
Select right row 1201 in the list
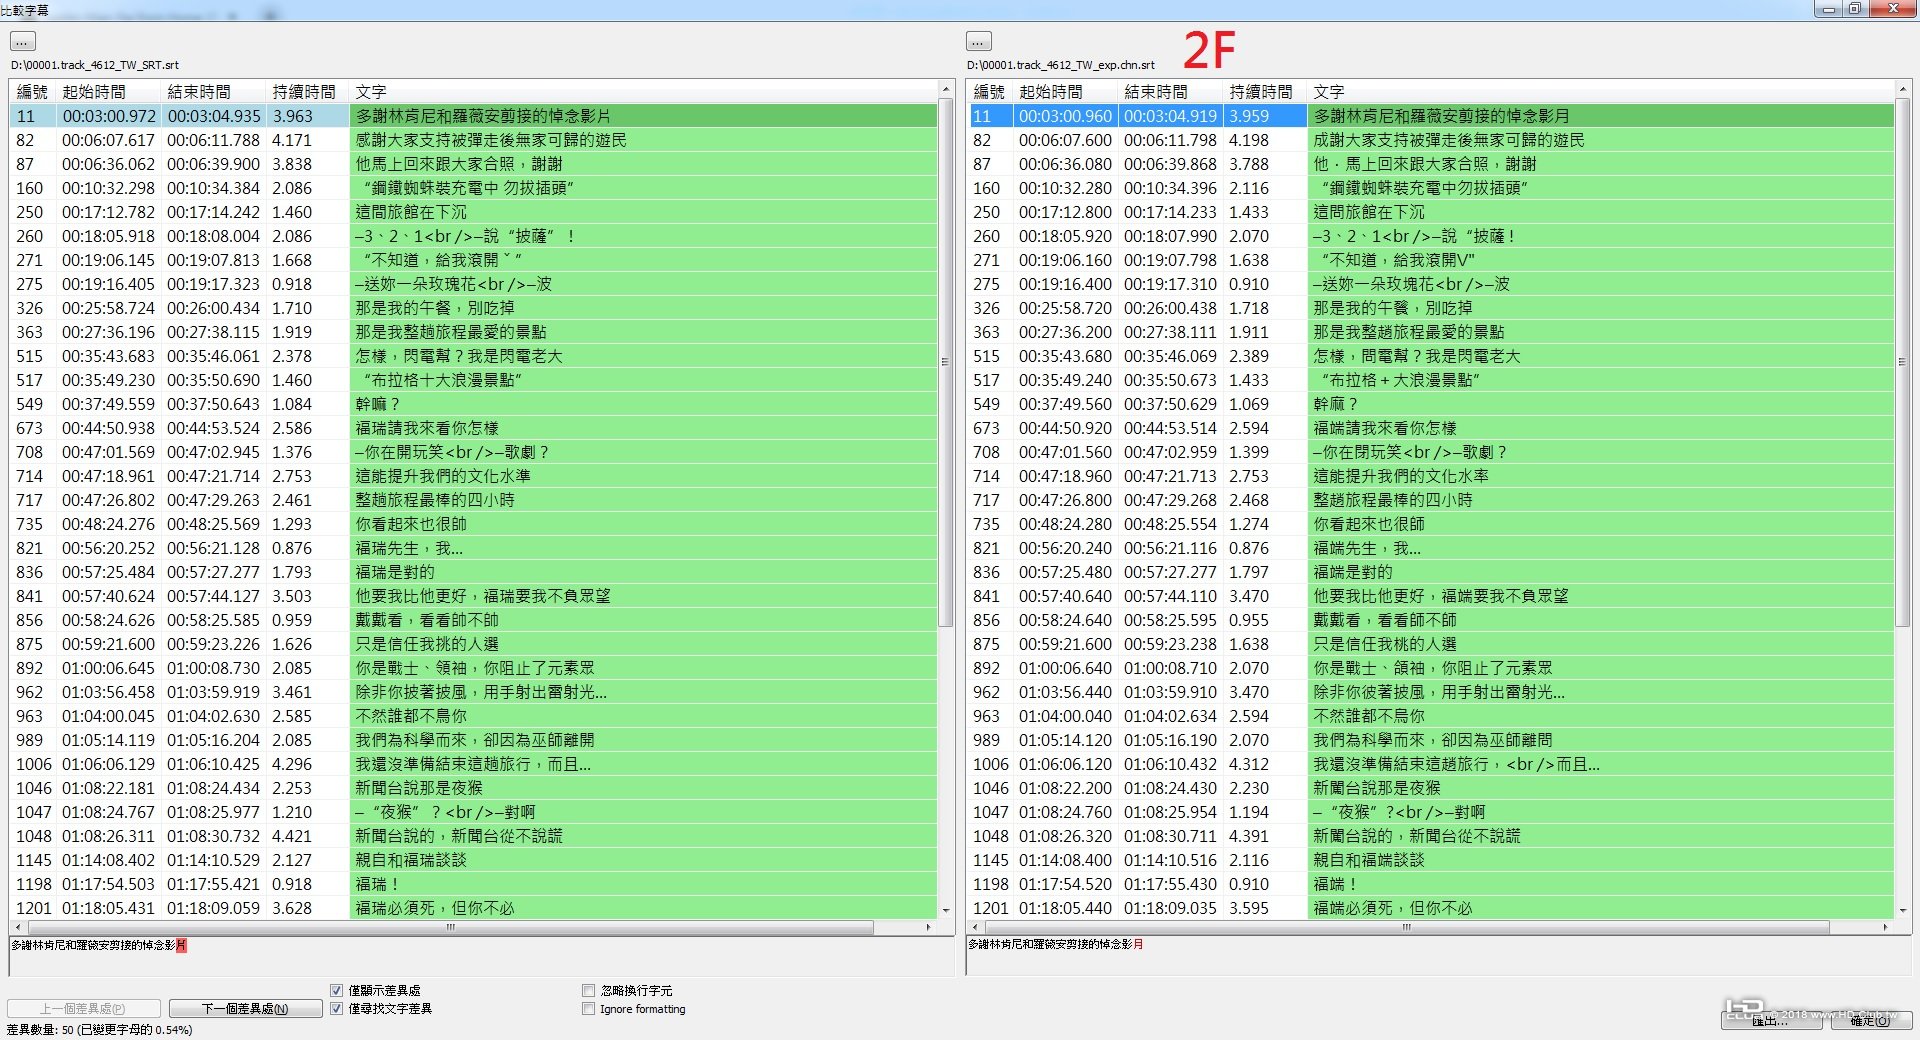coord(1430,908)
